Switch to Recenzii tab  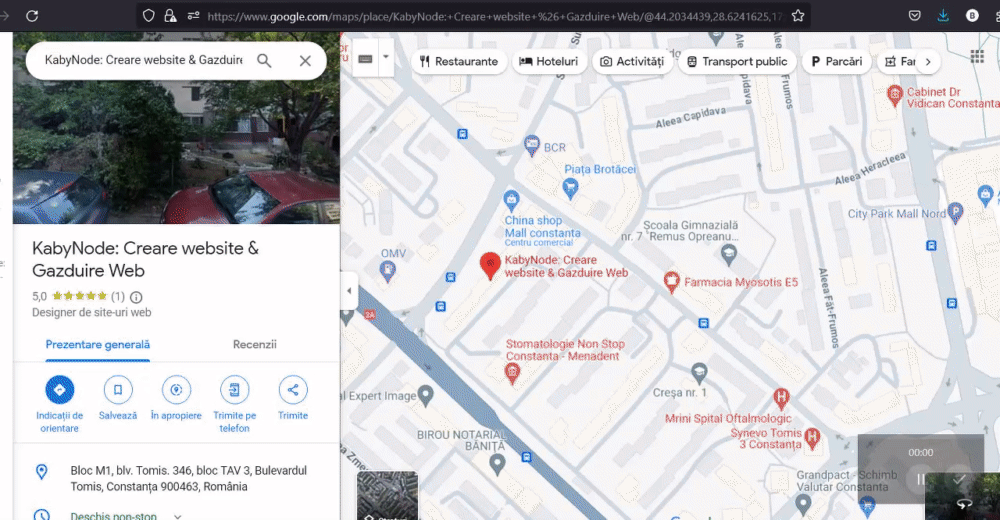point(254,345)
